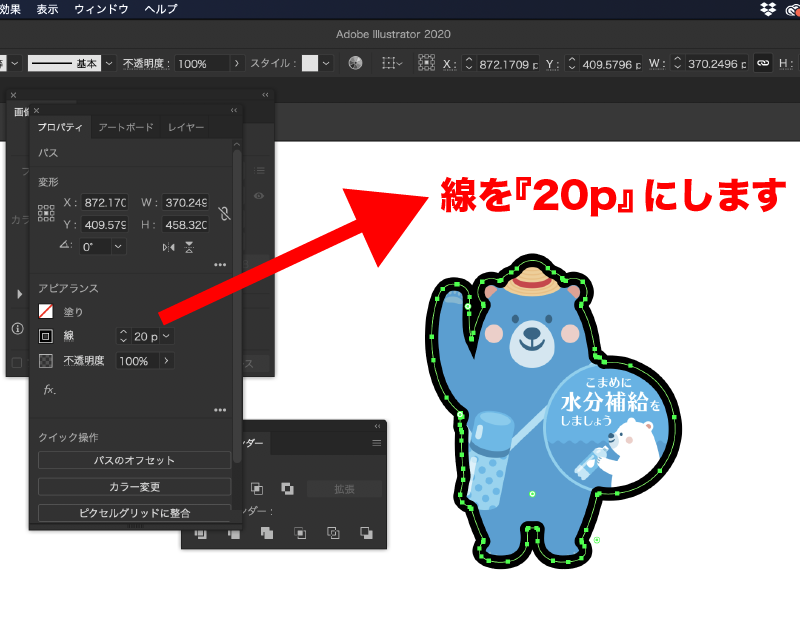Open the stroke profile 基本 dropdown
The image size is (800, 621).
[109, 63]
